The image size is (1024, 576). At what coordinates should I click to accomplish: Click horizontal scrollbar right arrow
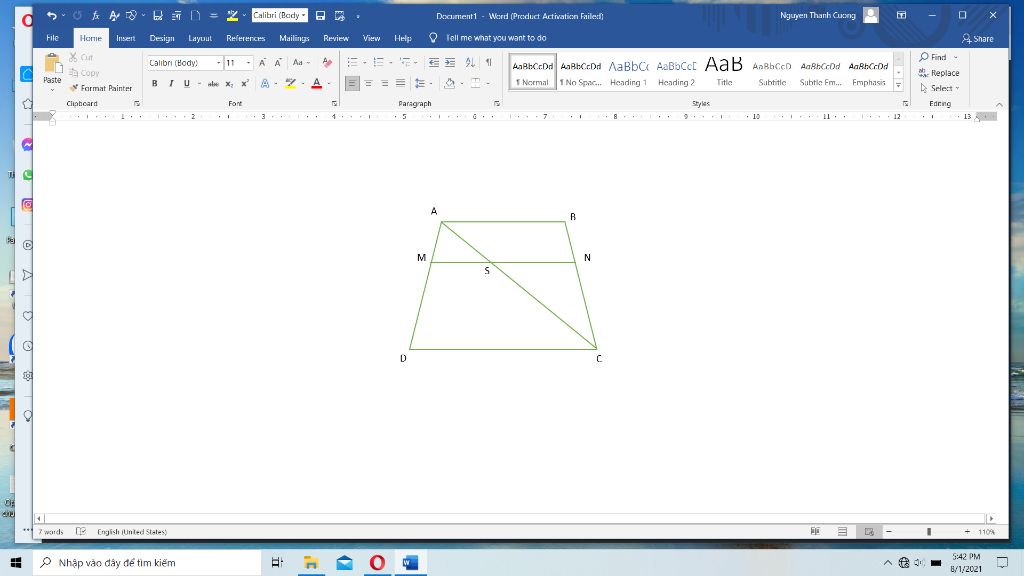(991, 519)
